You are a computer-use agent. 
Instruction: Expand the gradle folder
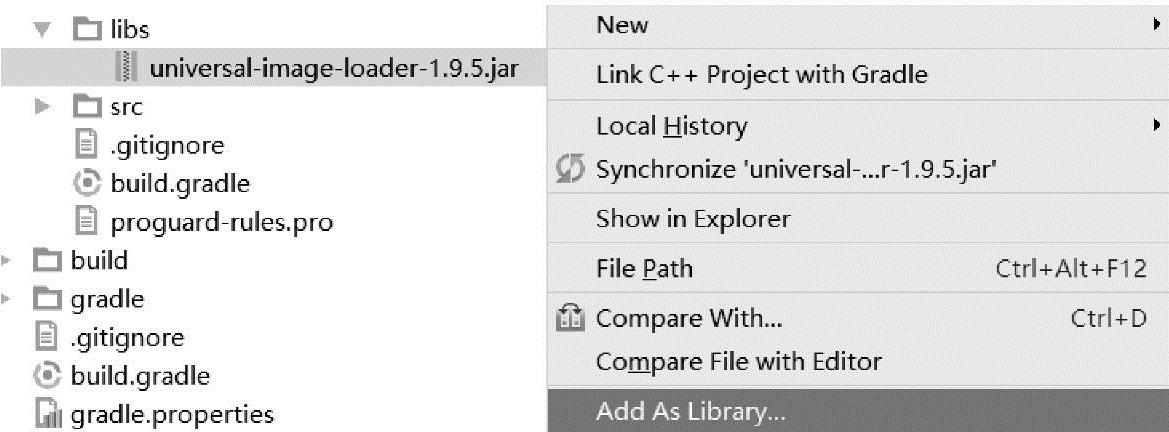8,299
